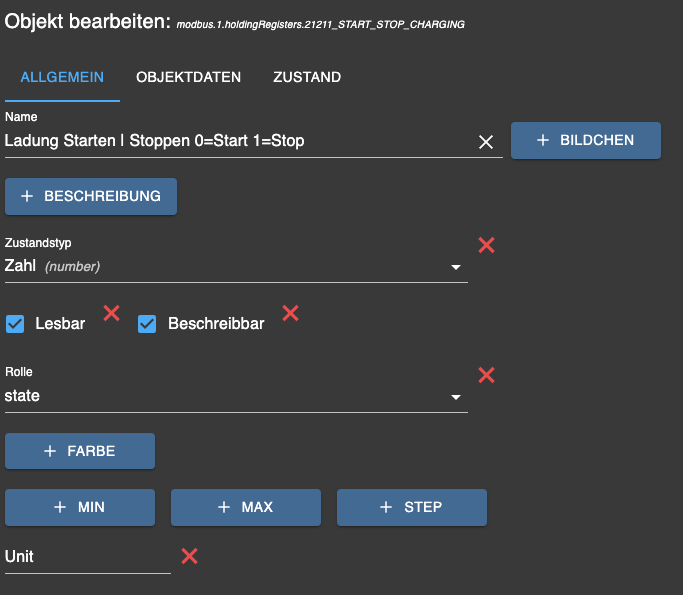Toggle the Lesbar checkbox

(15, 324)
